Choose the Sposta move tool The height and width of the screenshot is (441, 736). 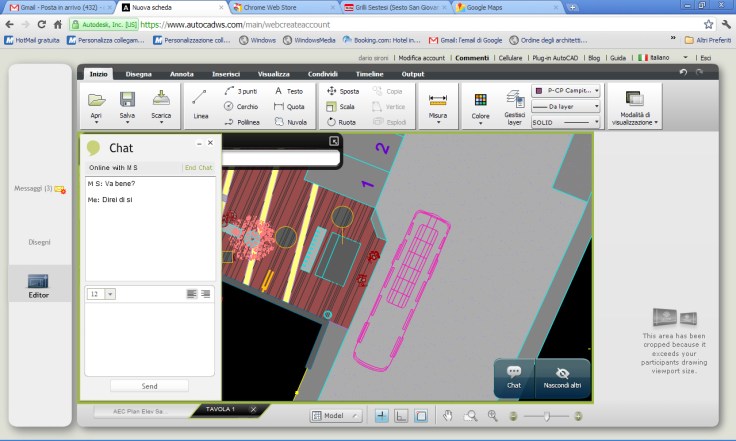pos(343,91)
